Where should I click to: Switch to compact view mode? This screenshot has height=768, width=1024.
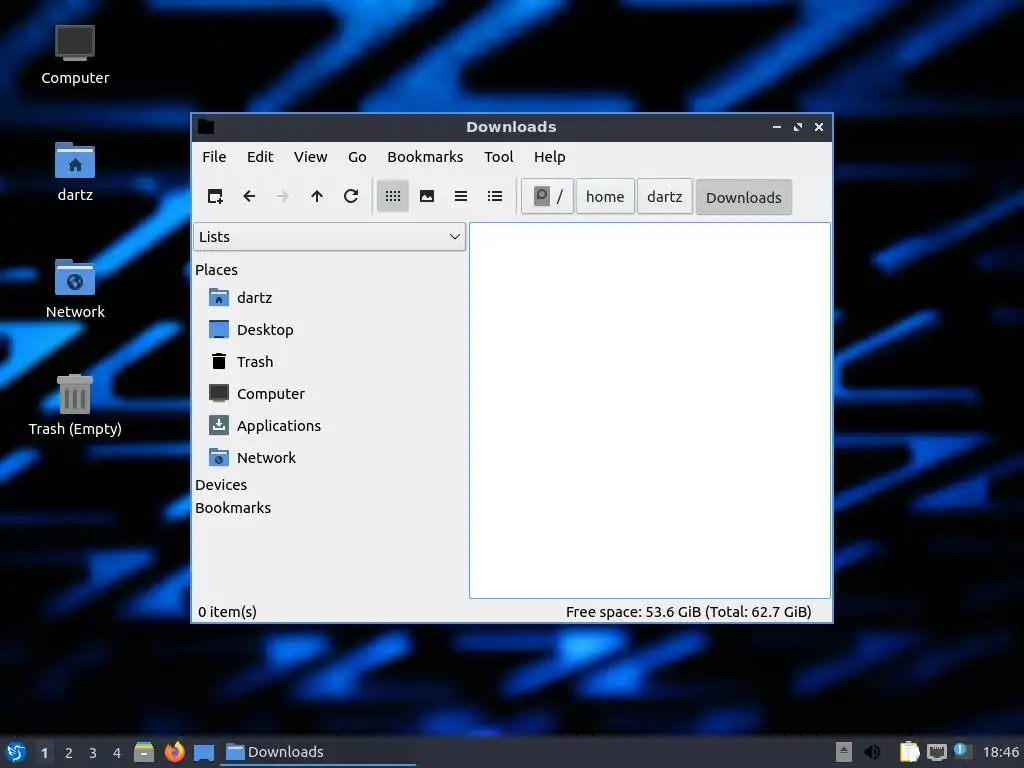point(460,197)
